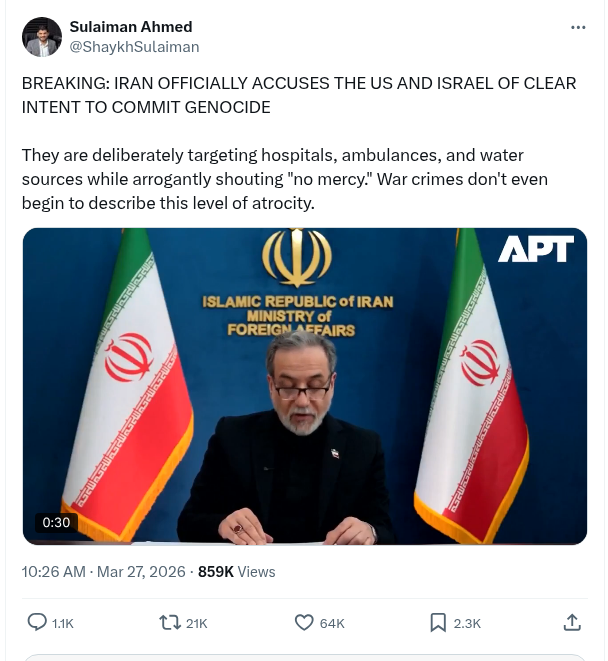Play the Iran Foreign Ministry video
Screen dimensions: 608x661
pyautogui.click(x=304, y=386)
